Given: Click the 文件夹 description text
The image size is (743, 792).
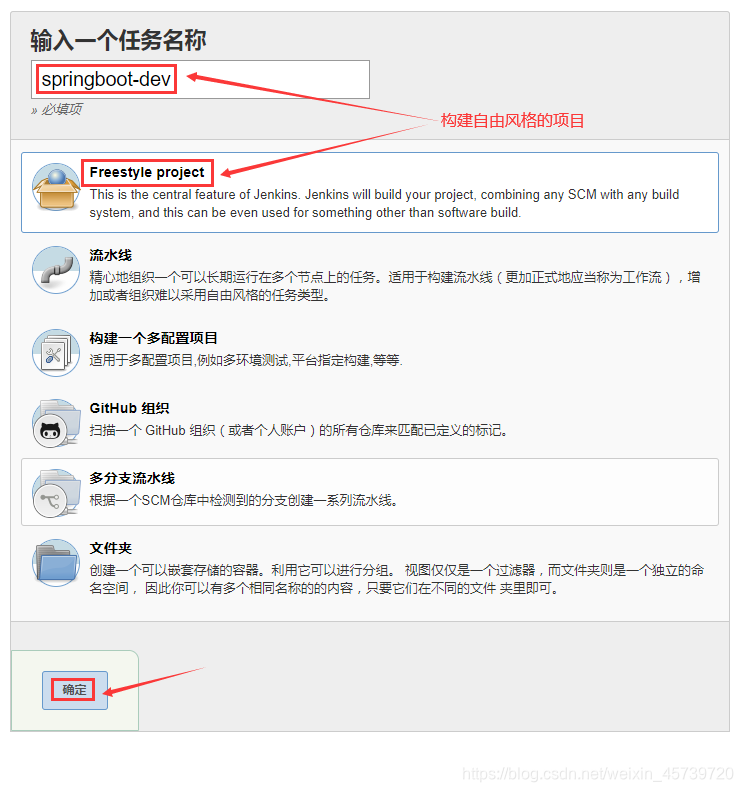Looking at the screenshot, I should 397,579.
